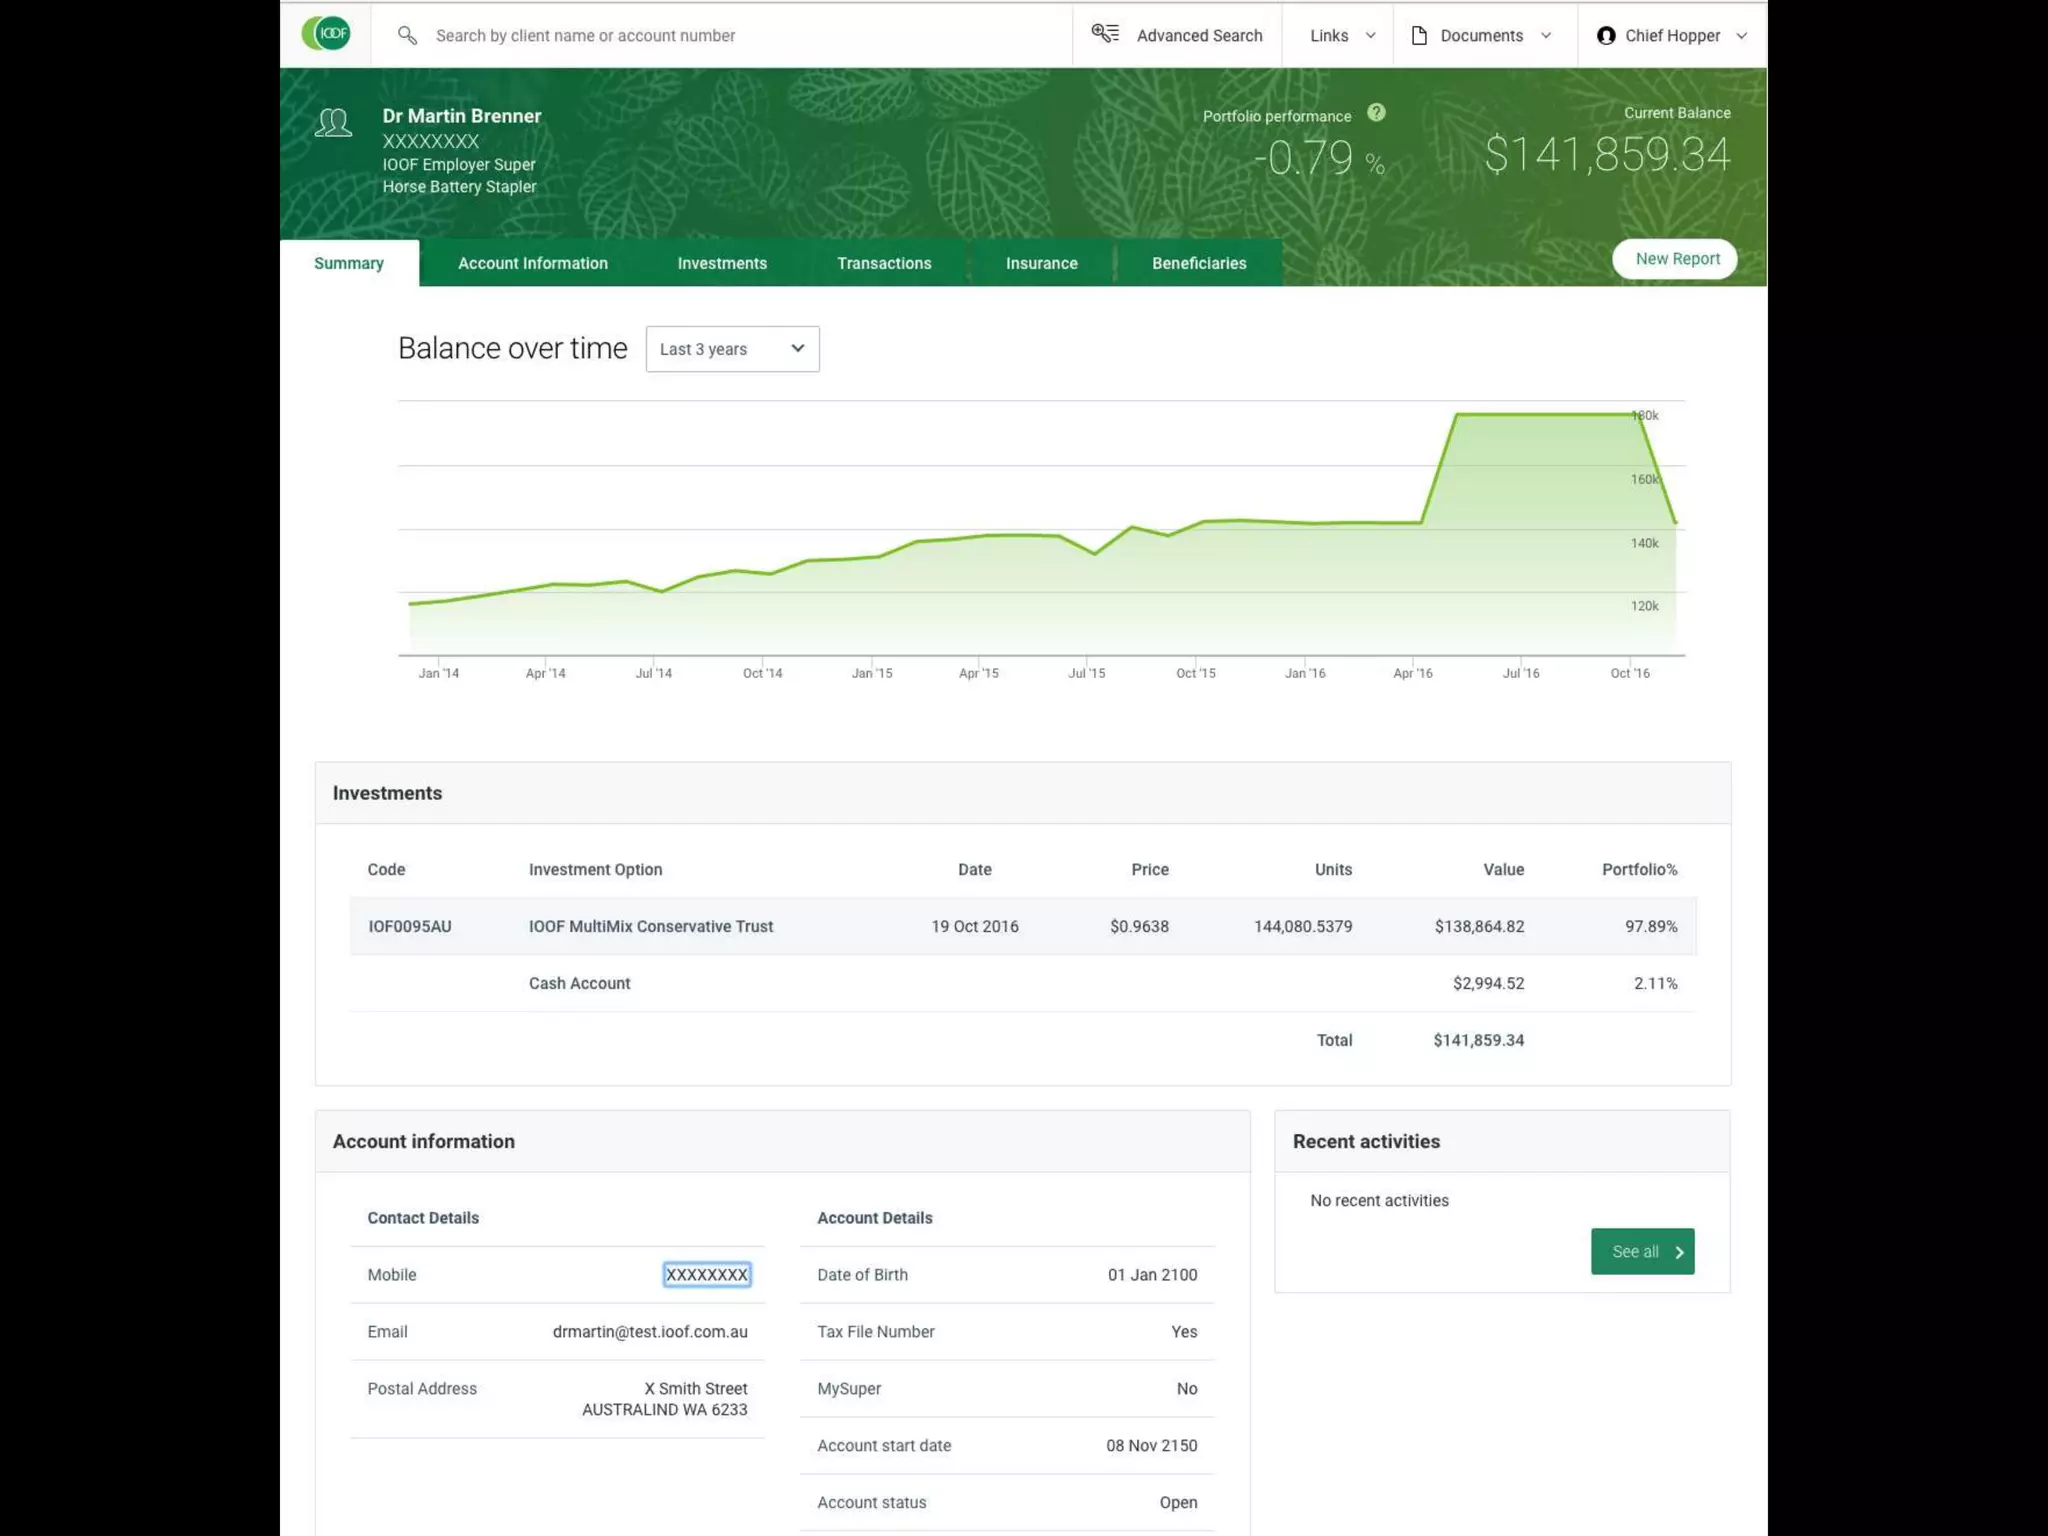2048x1536 pixels.
Task: Click the client profile icon beside Dr Martin Brenner
Action: (x=333, y=123)
